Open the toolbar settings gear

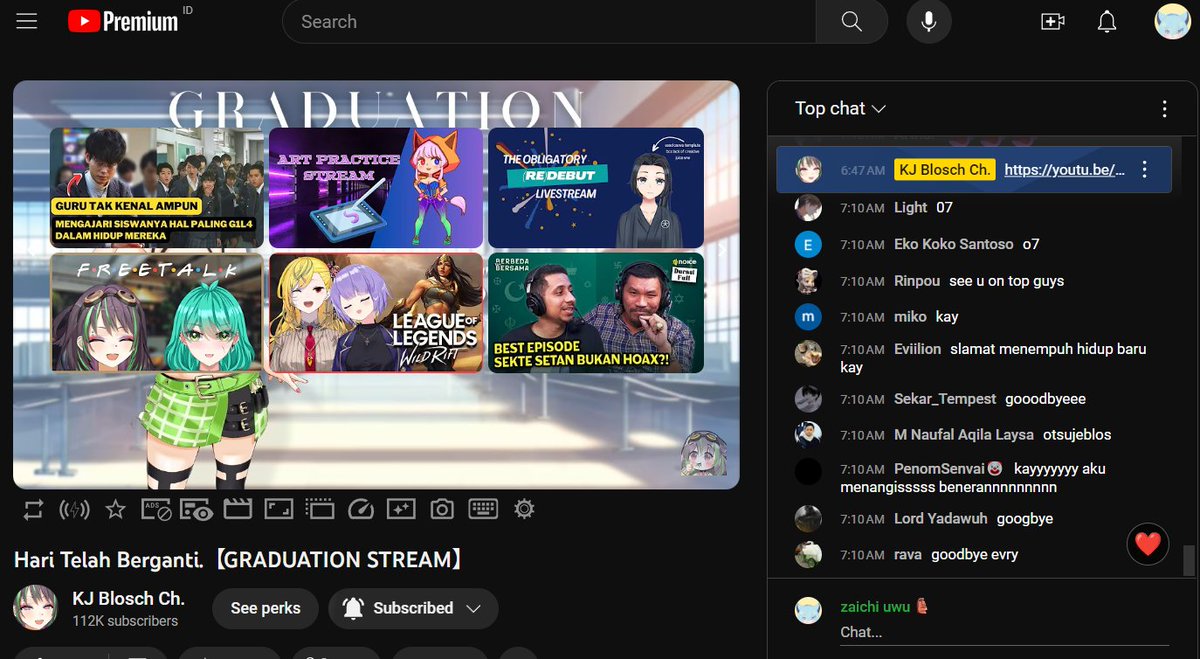pos(524,509)
